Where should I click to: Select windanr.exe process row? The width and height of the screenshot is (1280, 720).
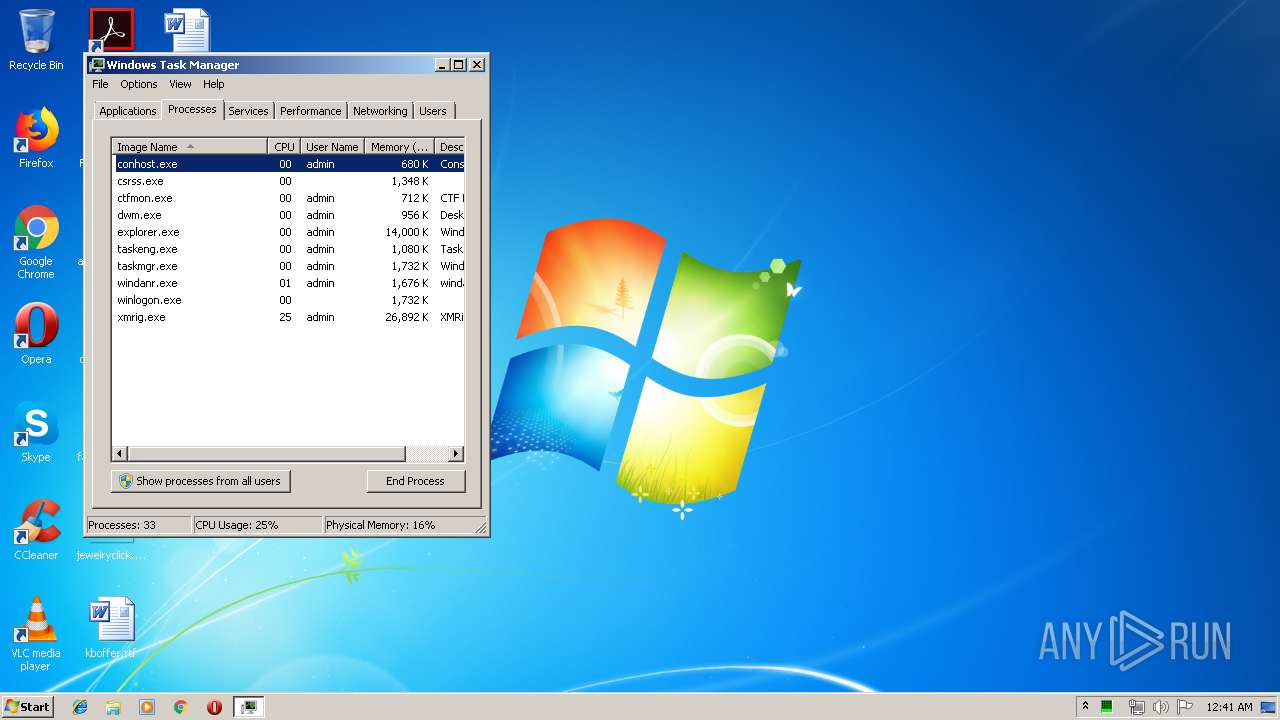288,283
